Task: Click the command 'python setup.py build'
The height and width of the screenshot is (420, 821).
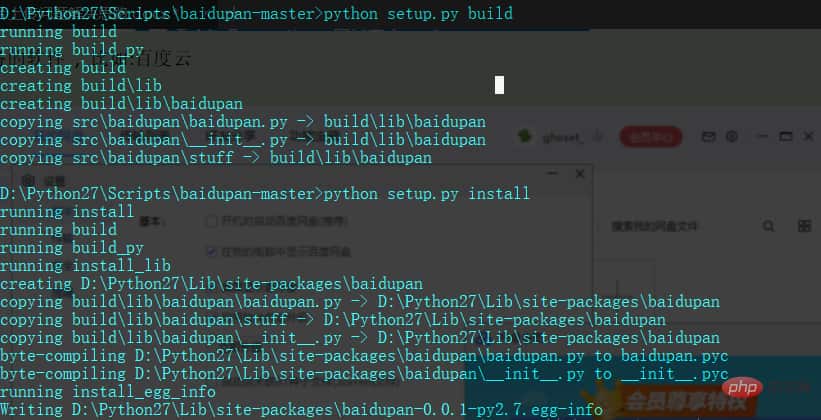Action: coord(418,14)
